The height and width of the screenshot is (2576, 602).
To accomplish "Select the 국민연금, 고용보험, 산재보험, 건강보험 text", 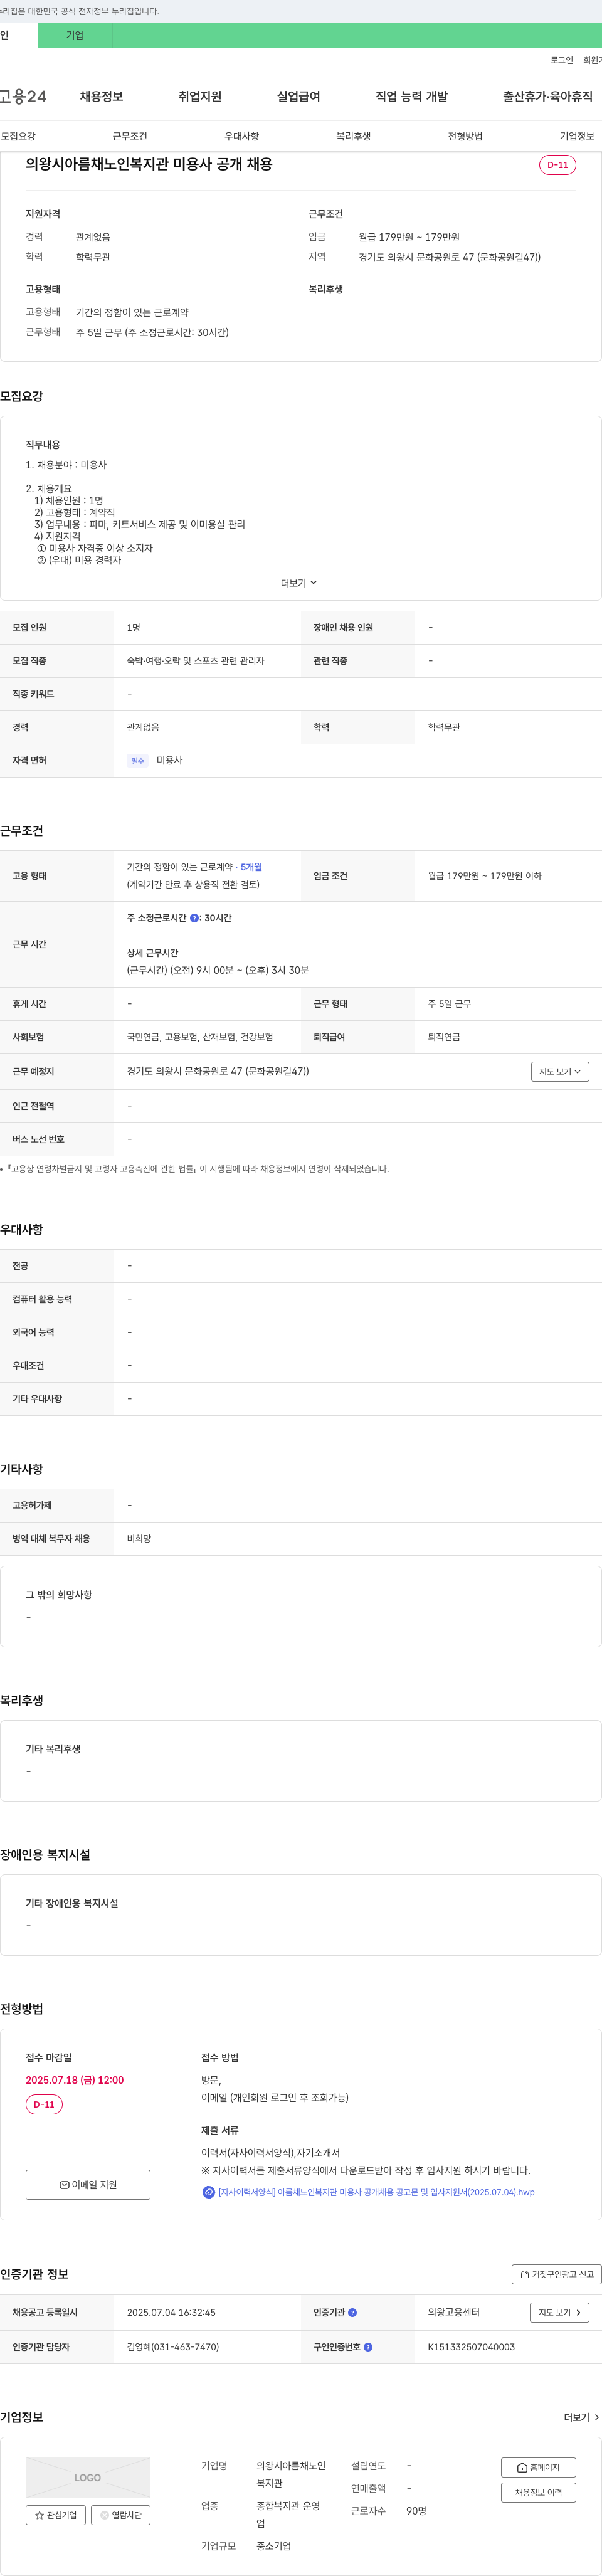I will (x=200, y=1037).
